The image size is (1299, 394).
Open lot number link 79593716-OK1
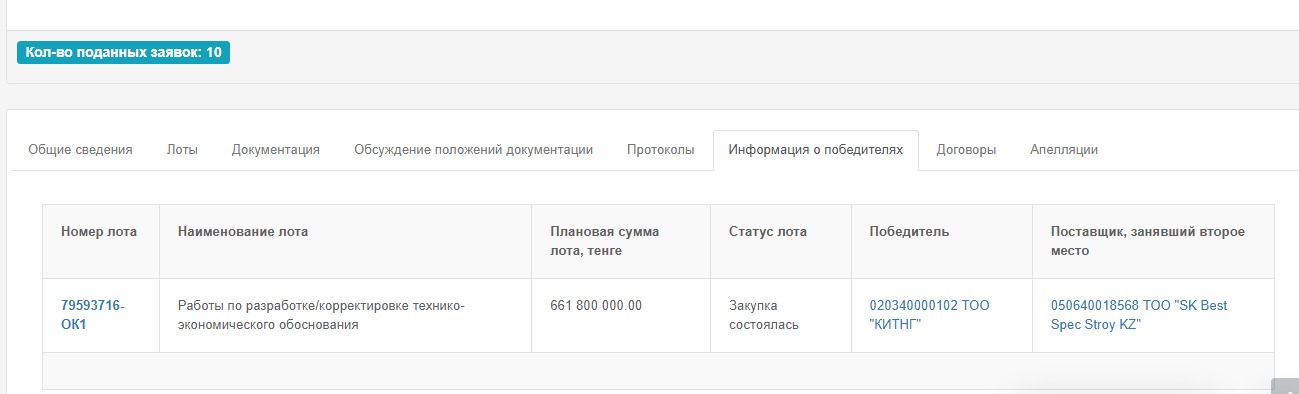[93, 314]
